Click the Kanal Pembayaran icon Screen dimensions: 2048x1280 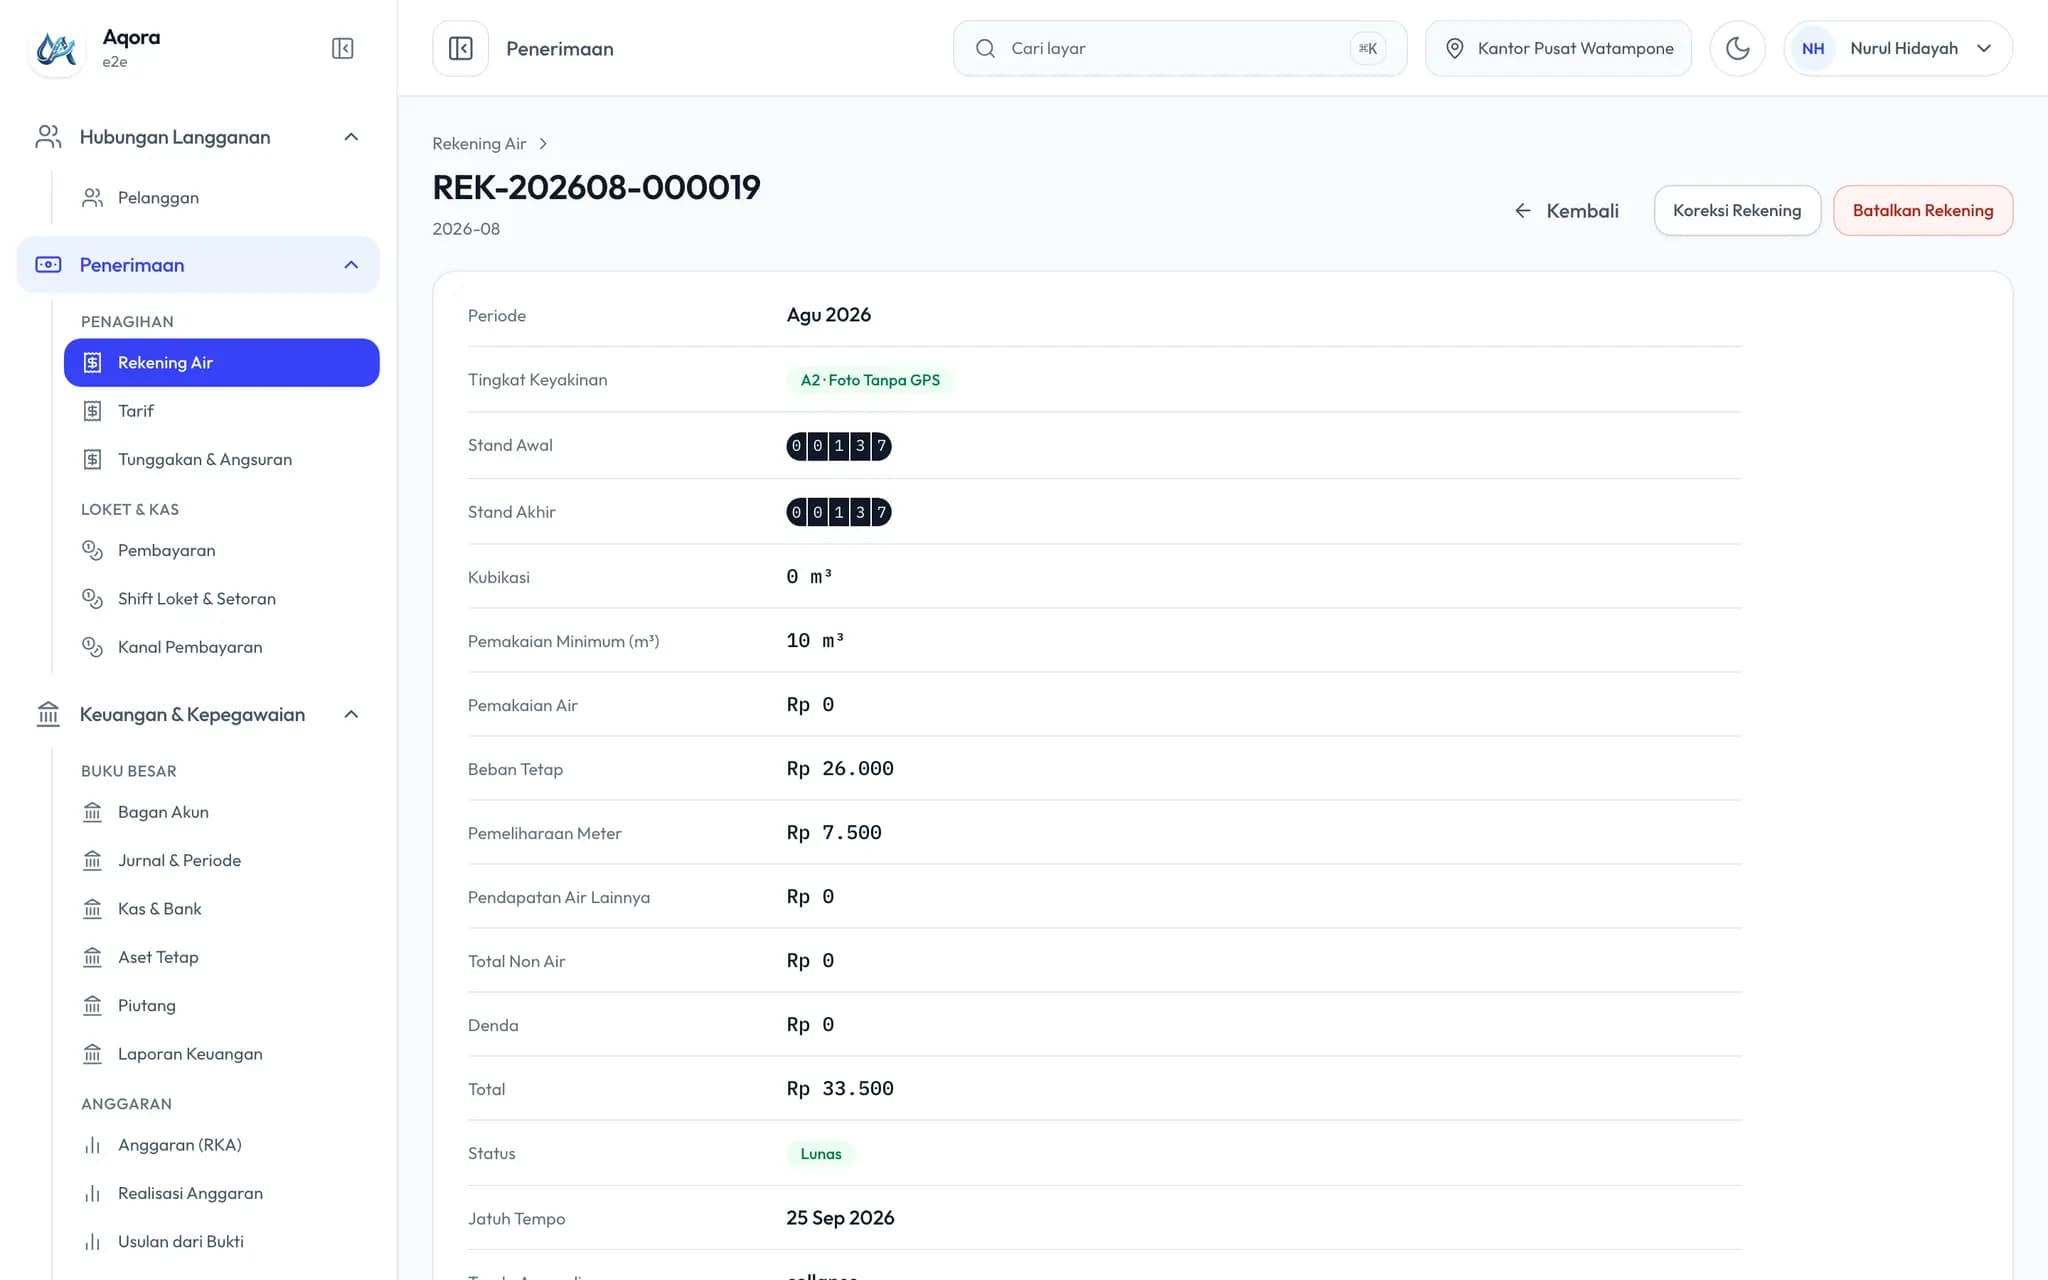(92, 647)
